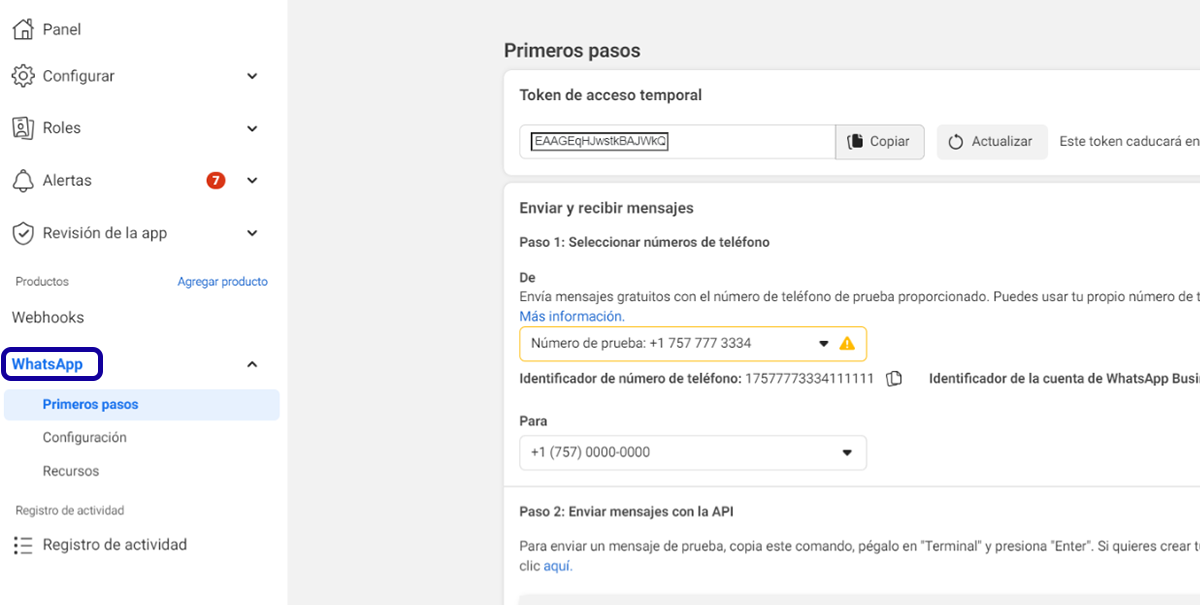The height and width of the screenshot is (605, 1200).
Task: Open Recursos under WhatsApp
Action: point(70,471)
